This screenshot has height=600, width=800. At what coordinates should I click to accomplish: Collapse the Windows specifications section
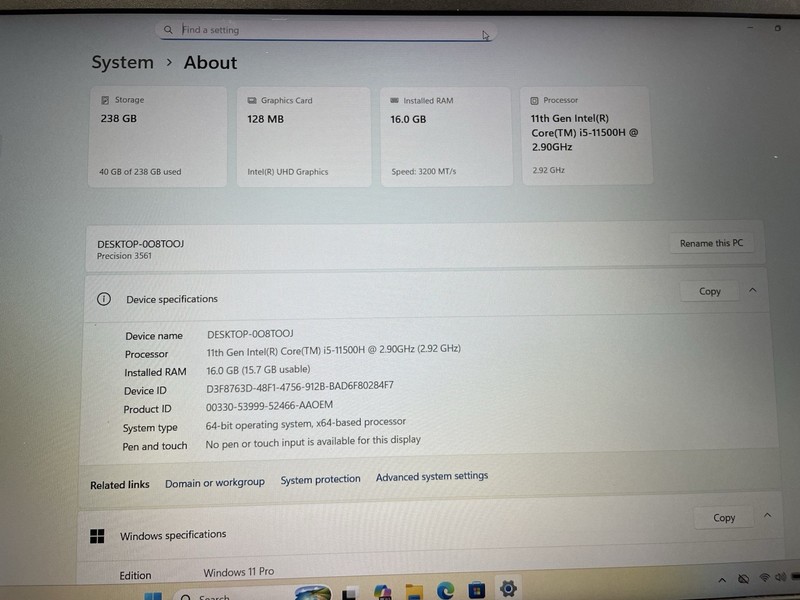[767, 516]
